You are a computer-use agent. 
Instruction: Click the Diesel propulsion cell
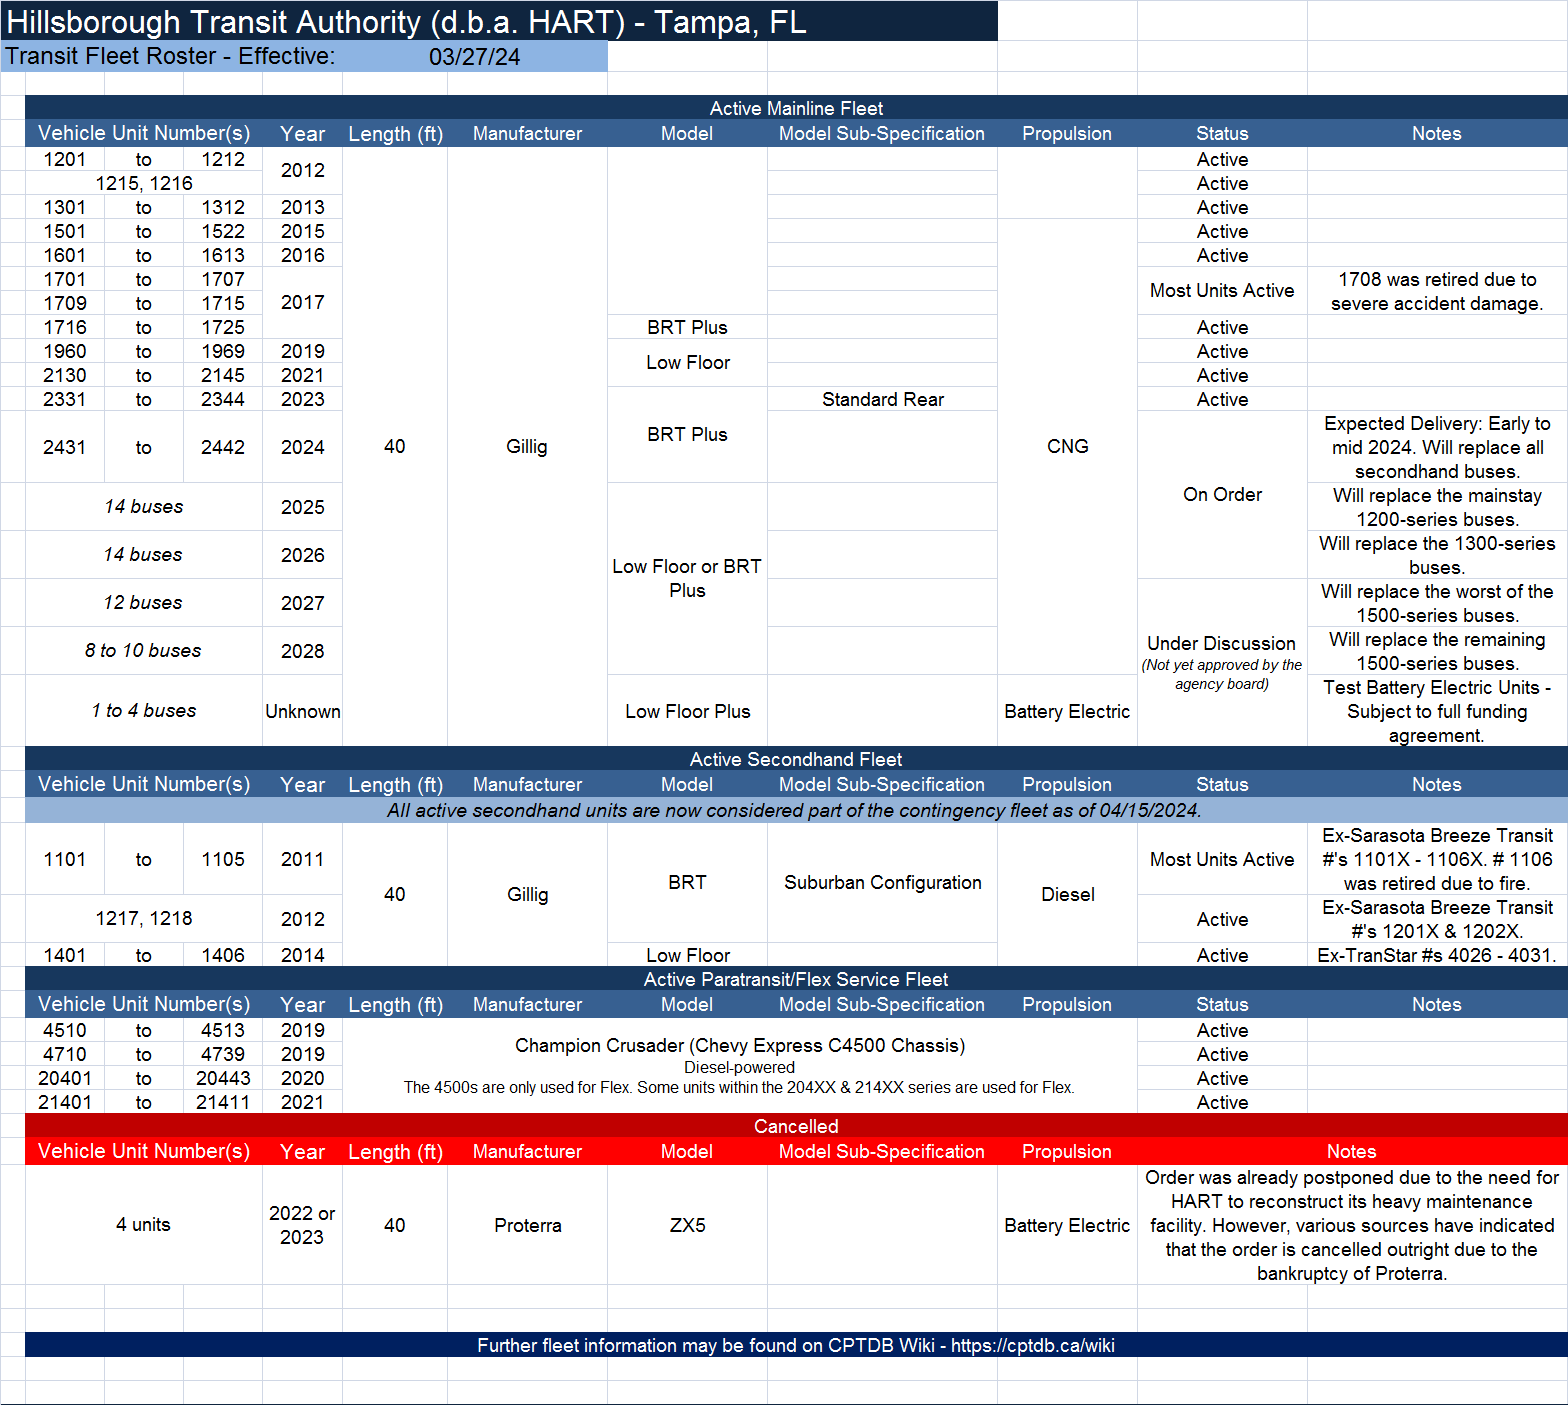(x=1067, y=894)
